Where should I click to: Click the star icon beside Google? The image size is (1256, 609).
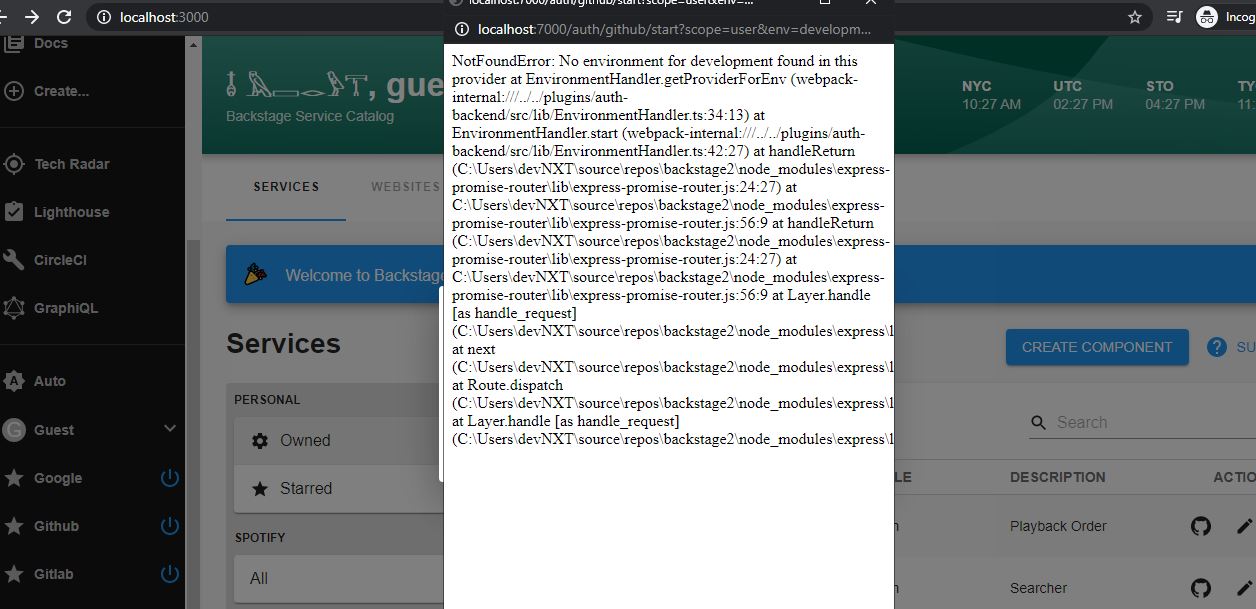tap(14, 478)
